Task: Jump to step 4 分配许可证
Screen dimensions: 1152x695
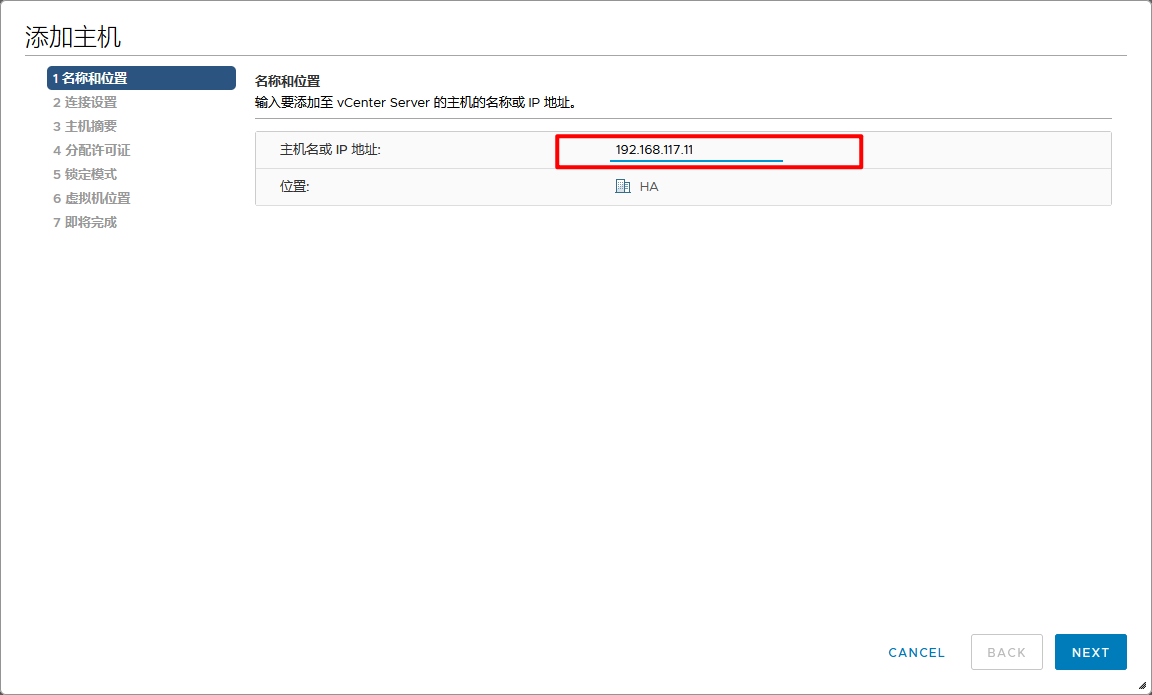Action: 91,150
